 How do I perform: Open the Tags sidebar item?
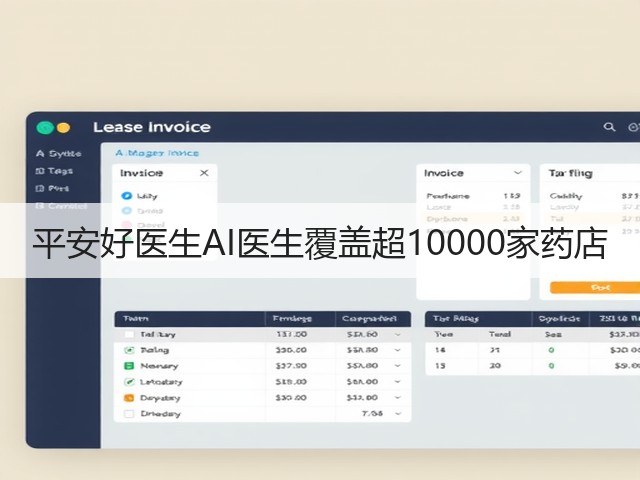point(54,171)
